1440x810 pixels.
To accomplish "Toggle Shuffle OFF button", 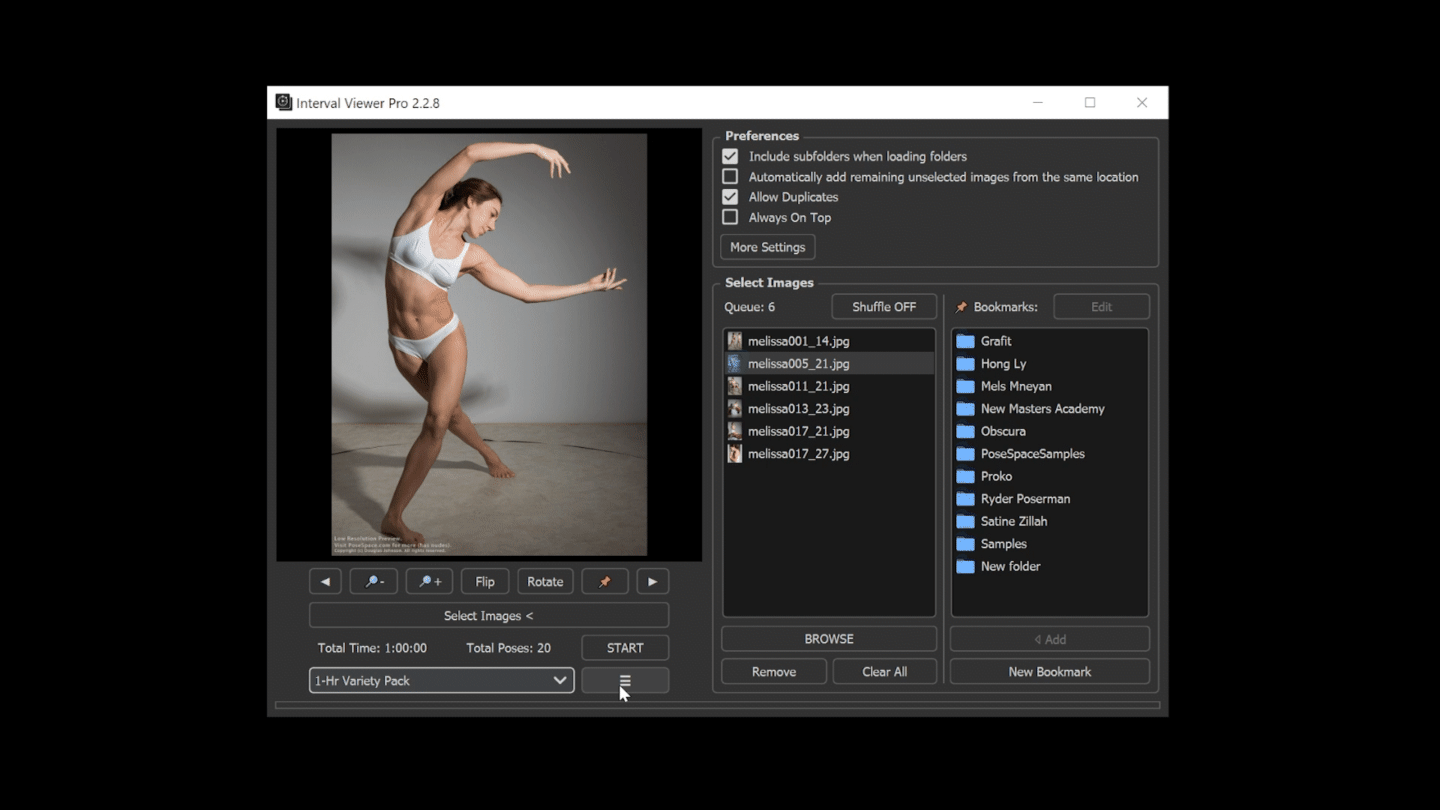I will coord(884,307).
